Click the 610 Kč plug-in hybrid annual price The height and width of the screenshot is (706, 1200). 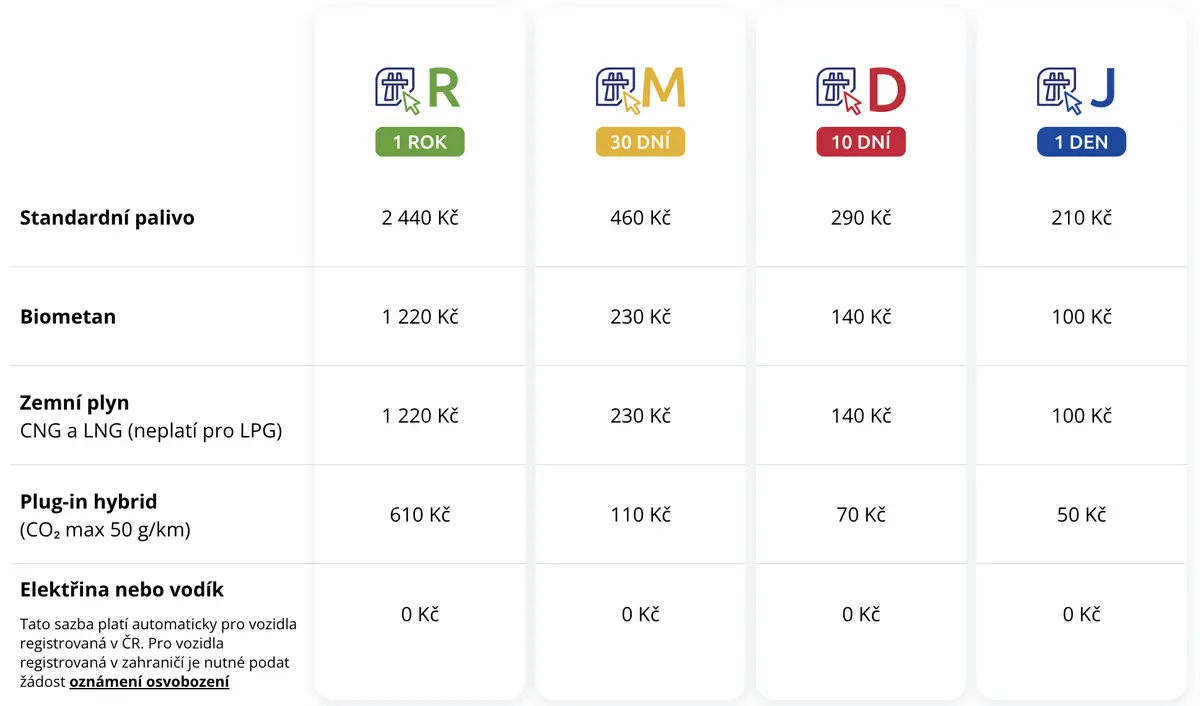[420, 514]
